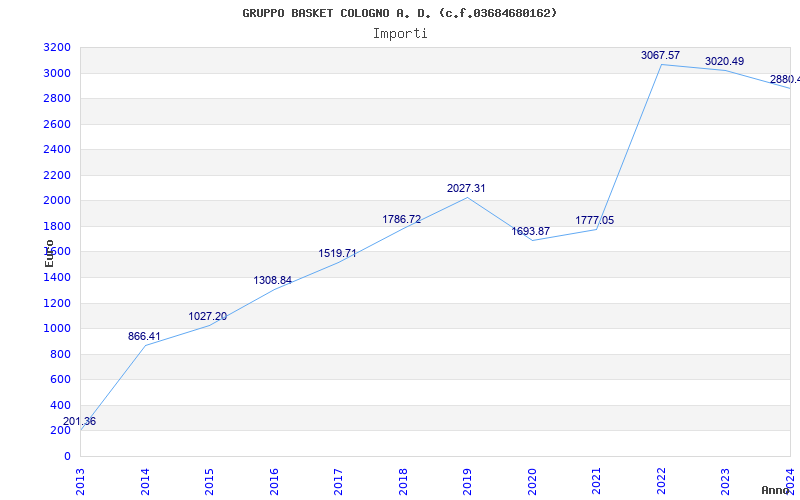Click the 2400 y-axis value

coord(57,149)
